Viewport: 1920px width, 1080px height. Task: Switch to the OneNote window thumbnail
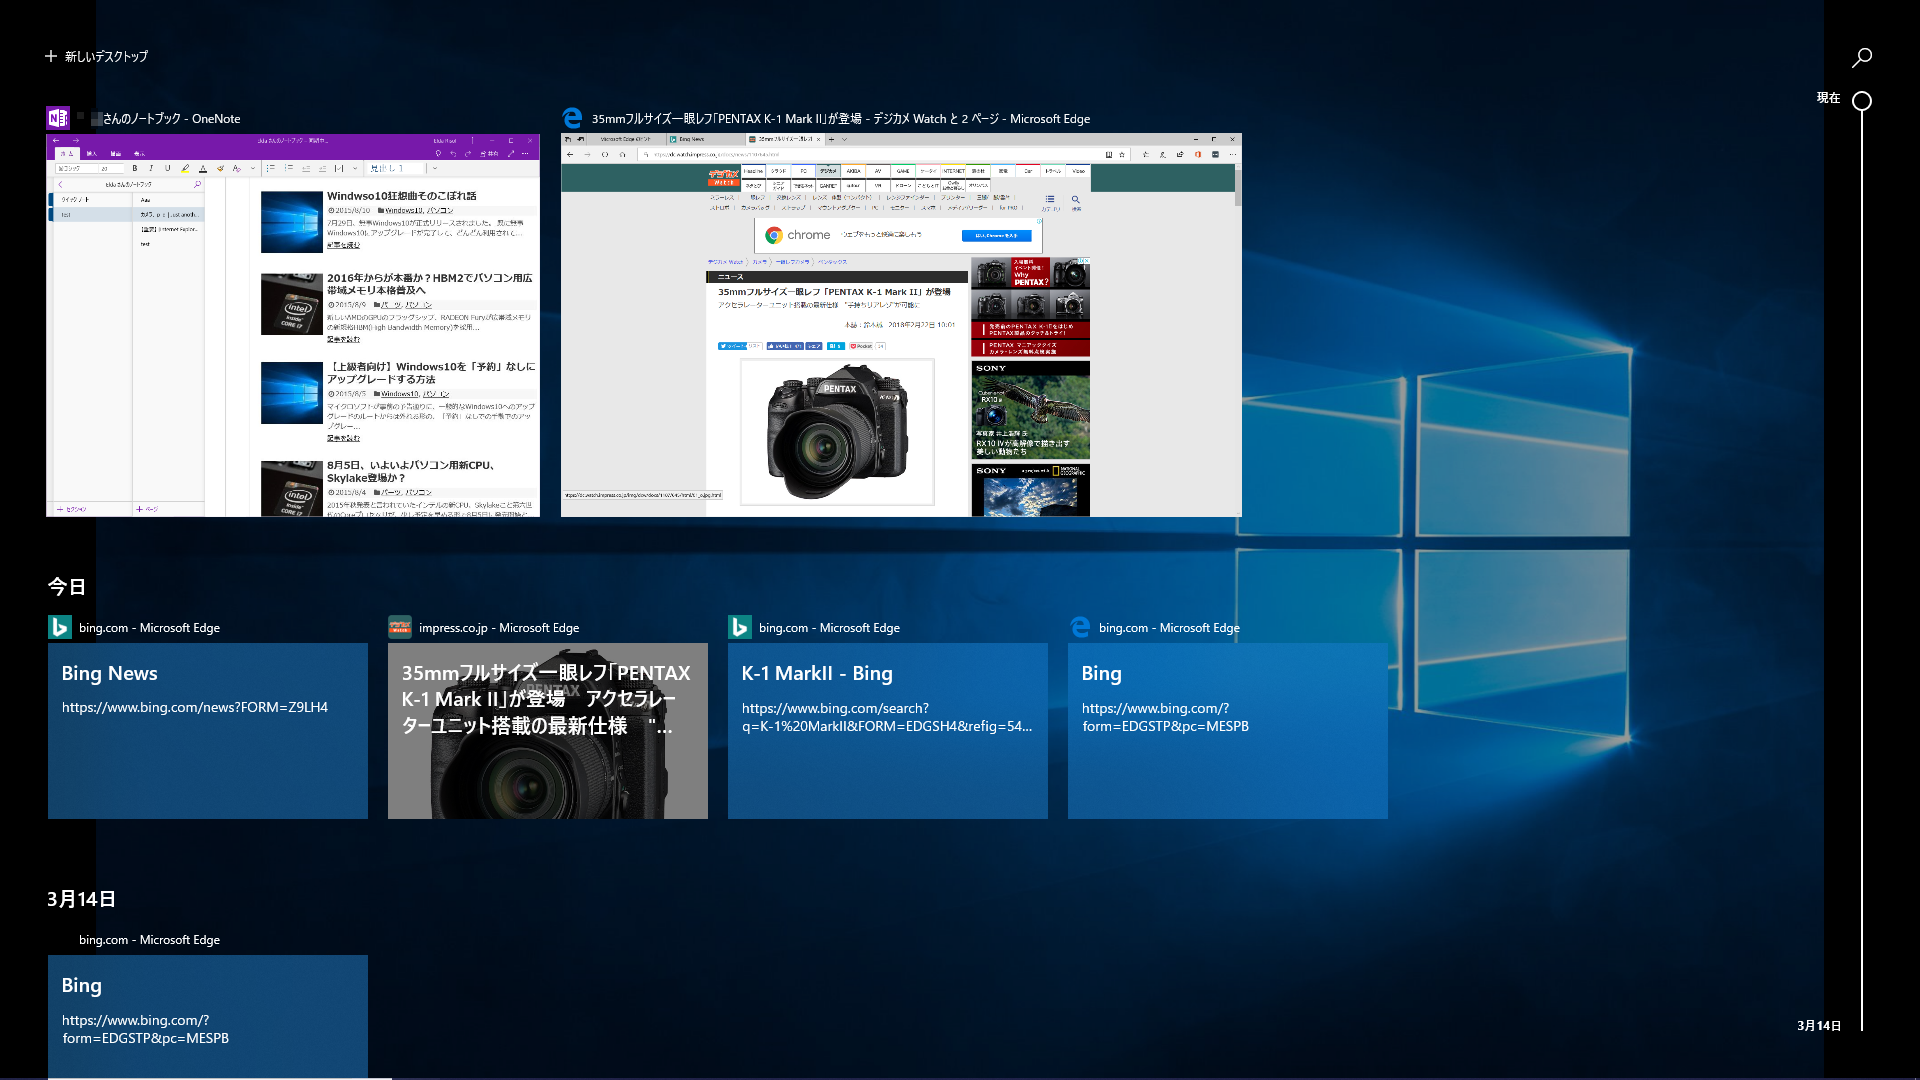(x=293, y=325)
